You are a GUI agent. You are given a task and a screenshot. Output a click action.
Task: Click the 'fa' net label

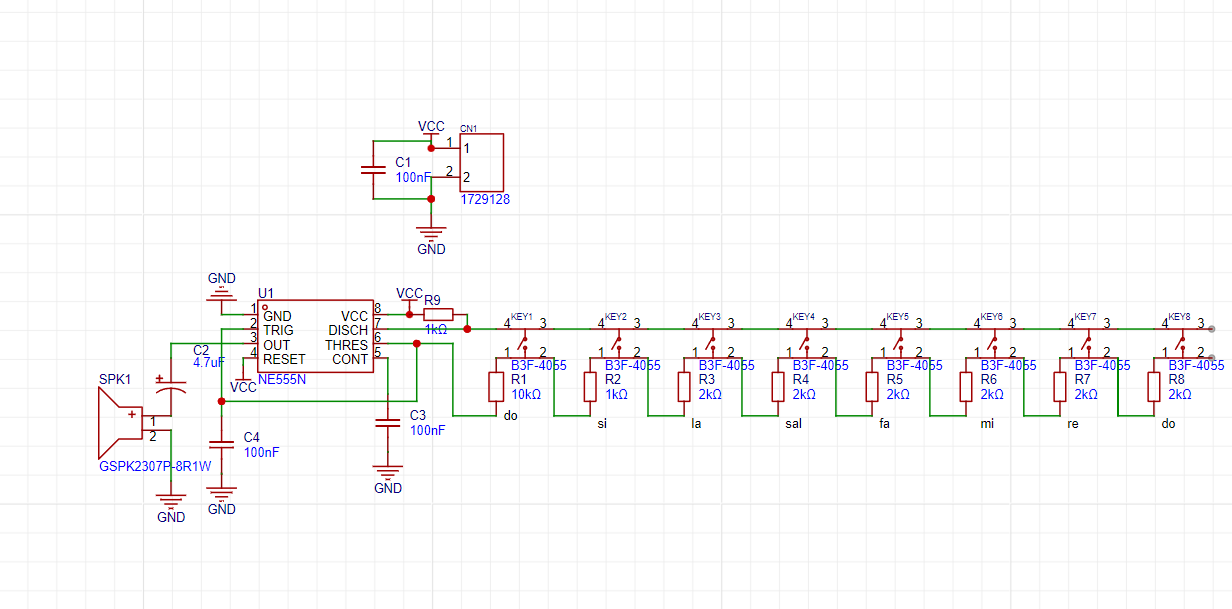[884, 424]
